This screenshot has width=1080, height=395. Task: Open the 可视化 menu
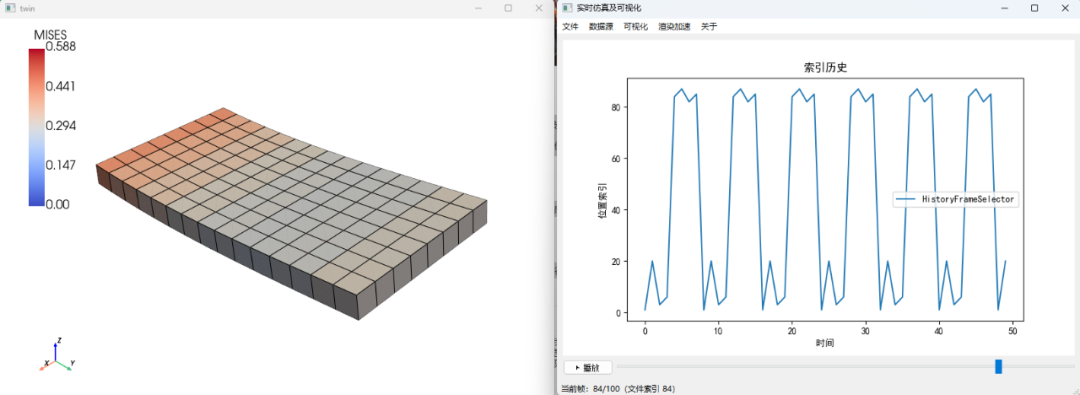click(x=635, y=27)
